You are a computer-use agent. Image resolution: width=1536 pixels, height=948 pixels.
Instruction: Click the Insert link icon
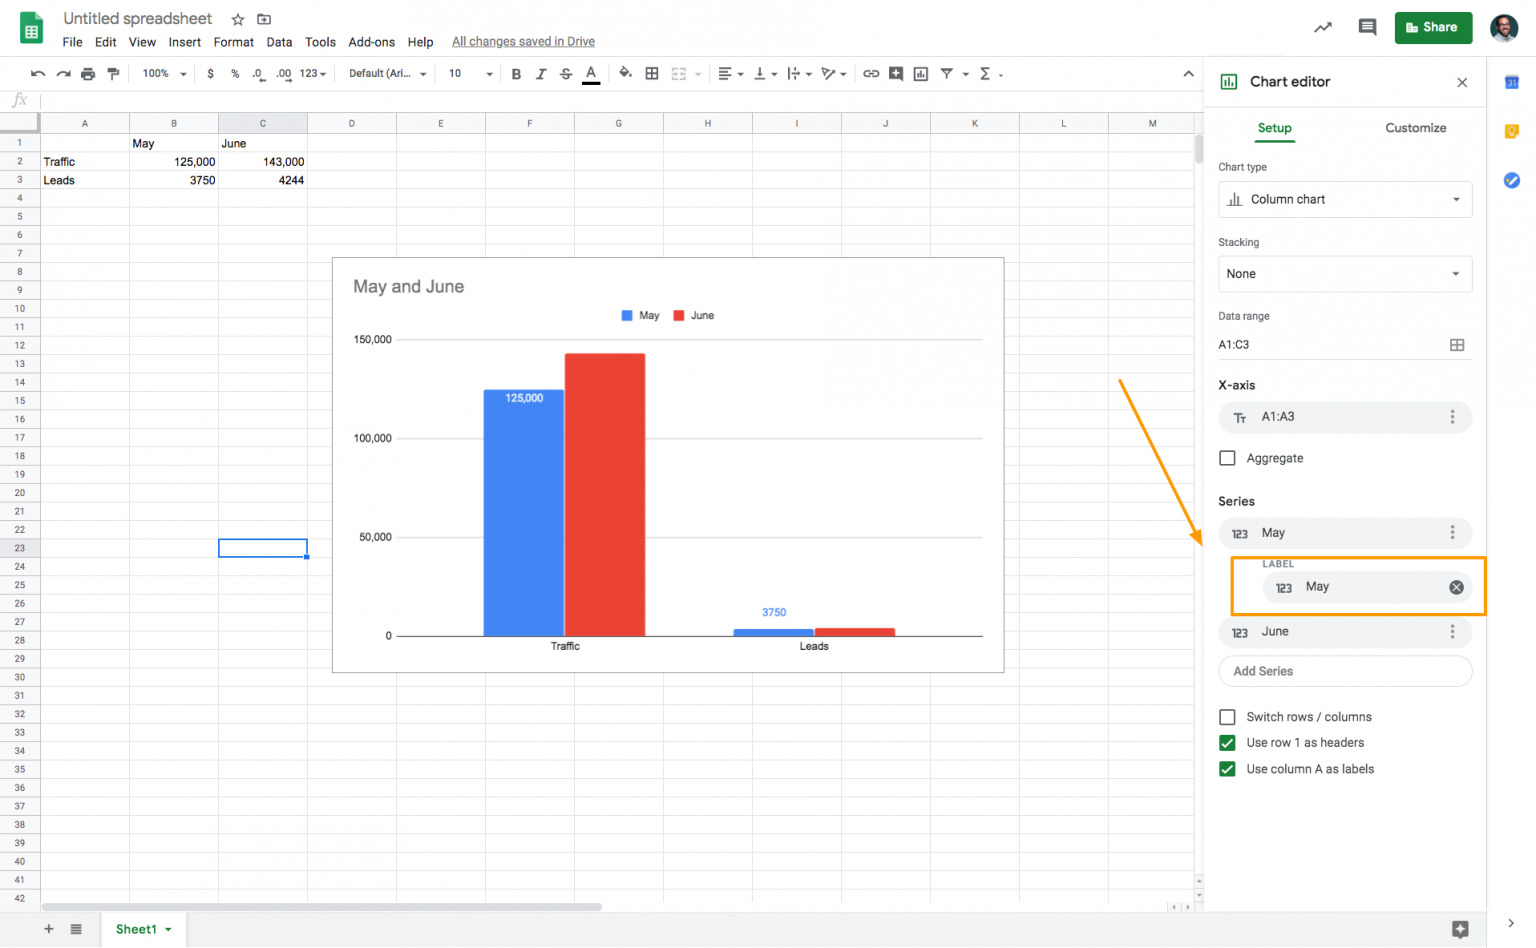pyautogui.click(x=870, y=73)
